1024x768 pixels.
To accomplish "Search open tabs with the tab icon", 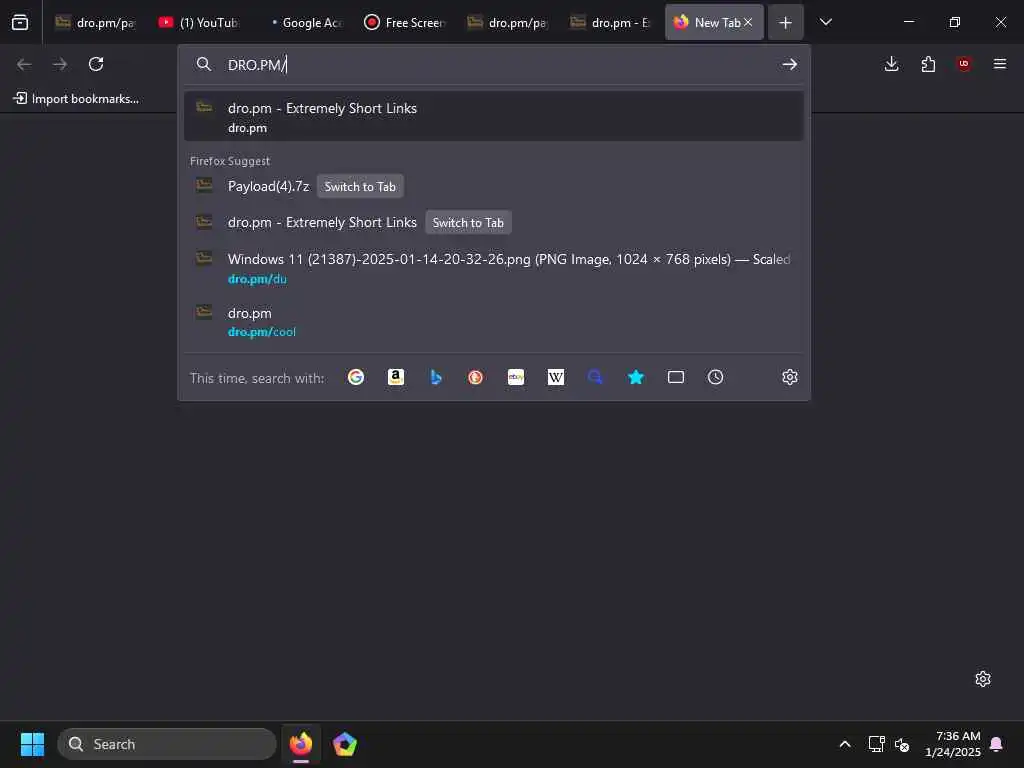I will 676,377.
